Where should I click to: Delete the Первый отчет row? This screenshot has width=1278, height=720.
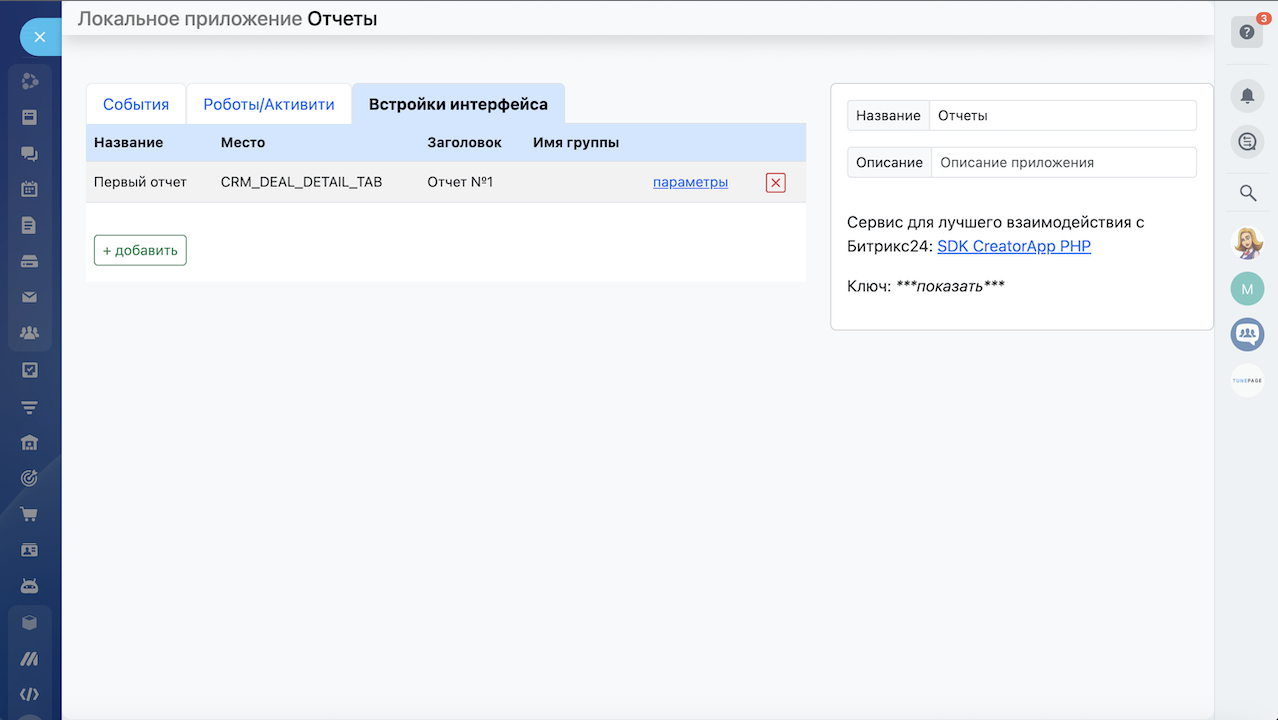pyautogui.click(x=775, y=183)
